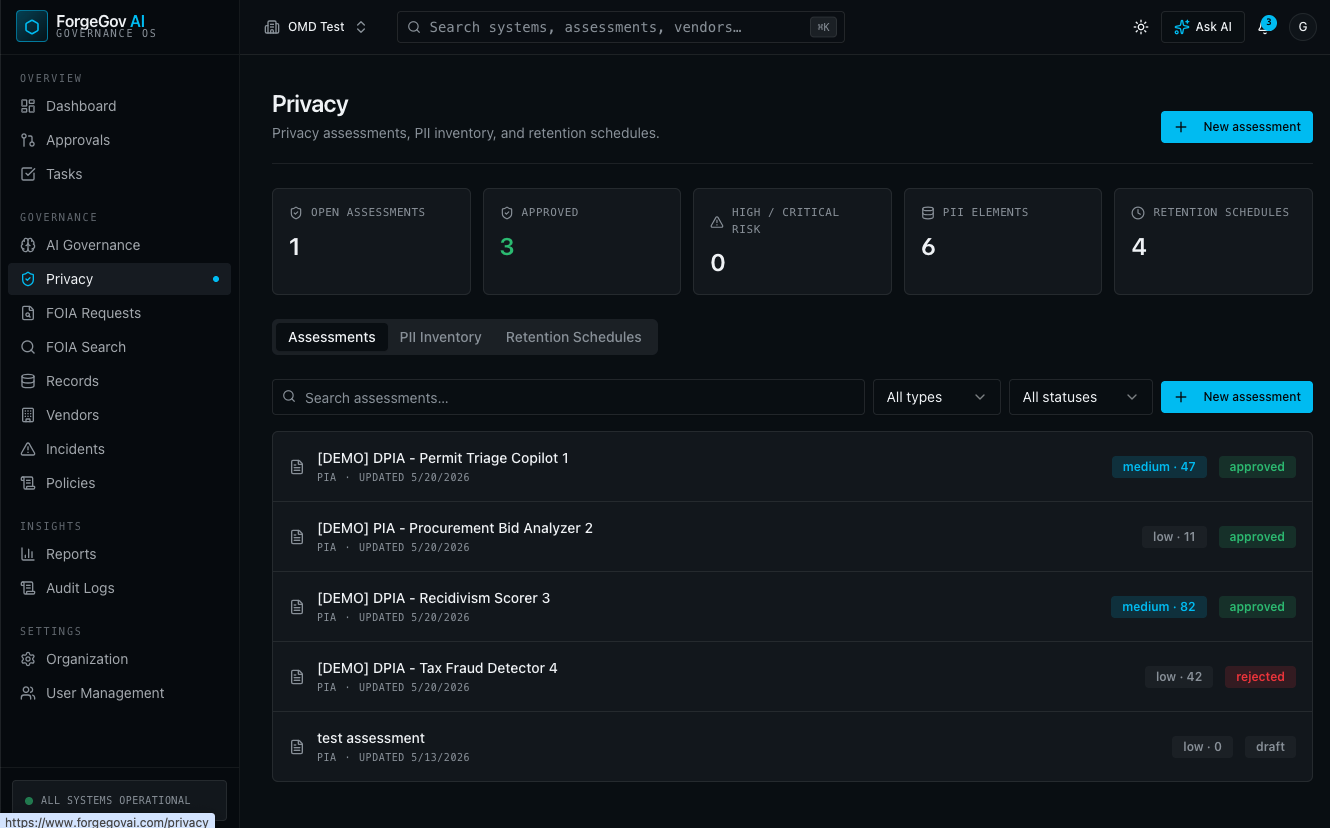
Task: Click the Open Assessments stat card
Action: click(371, 242)
